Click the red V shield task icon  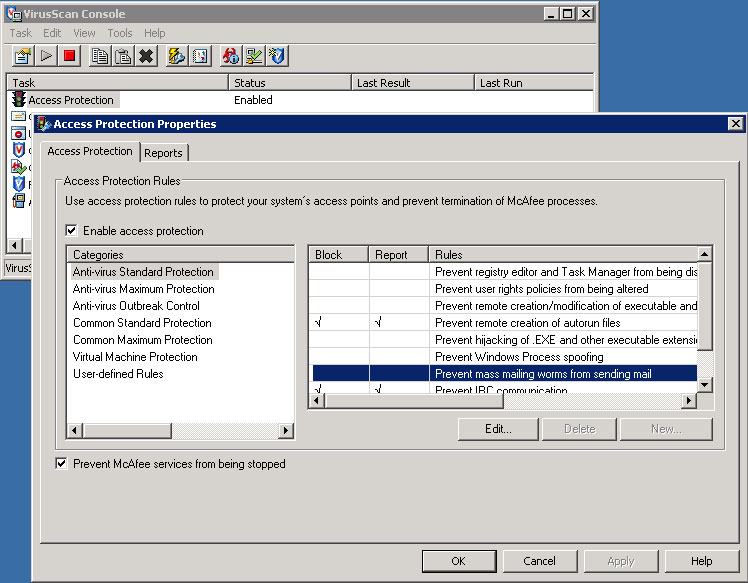point(18,150)
